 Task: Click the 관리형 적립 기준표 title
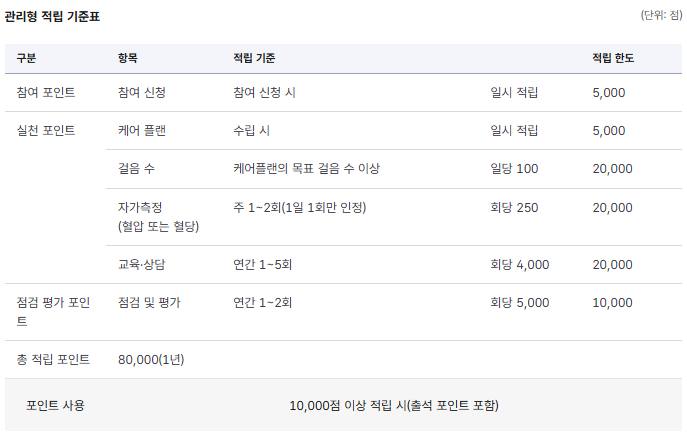(52, 17)
